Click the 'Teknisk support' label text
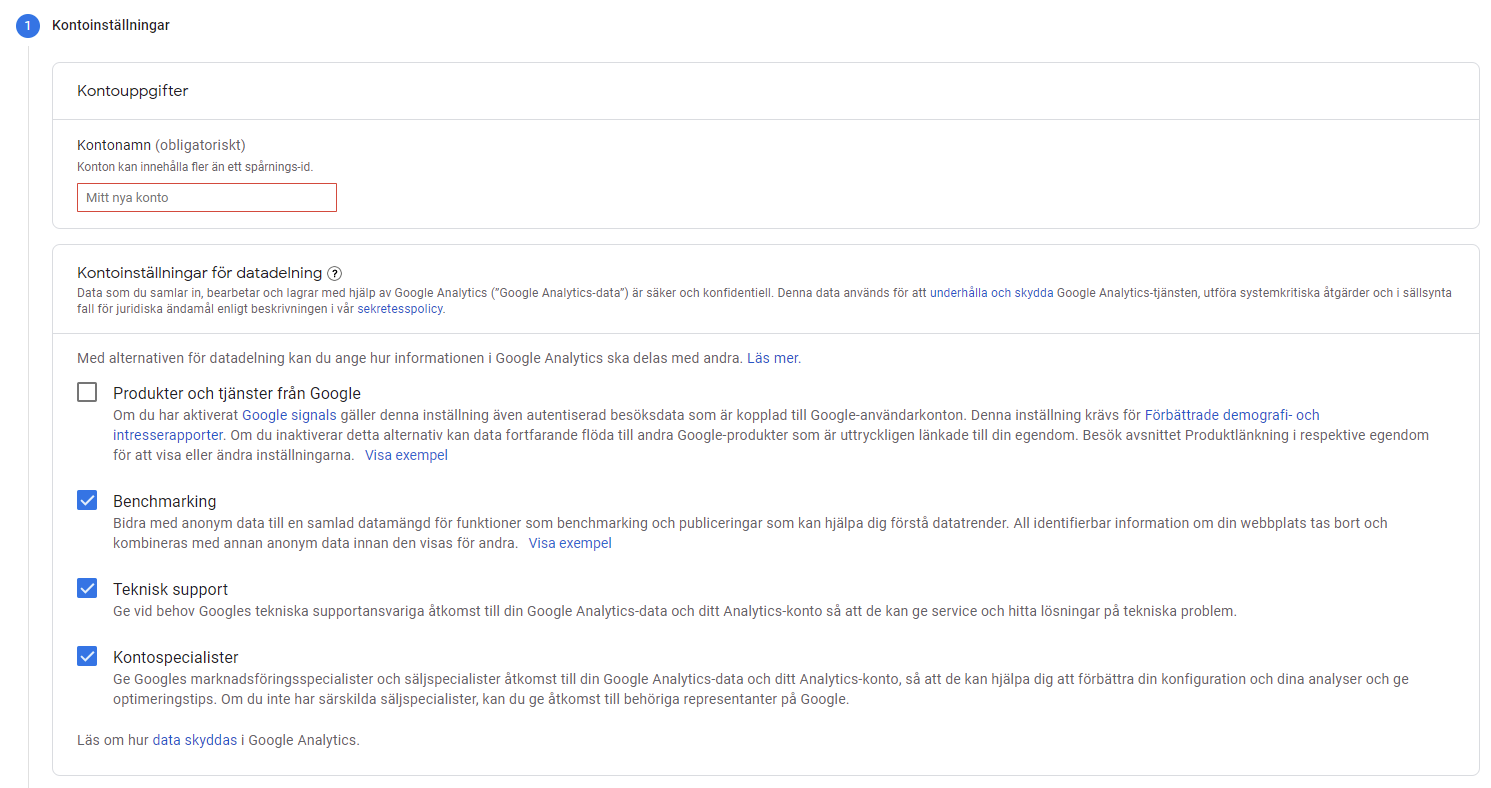The image size is (1491, 788). point(171,590)
